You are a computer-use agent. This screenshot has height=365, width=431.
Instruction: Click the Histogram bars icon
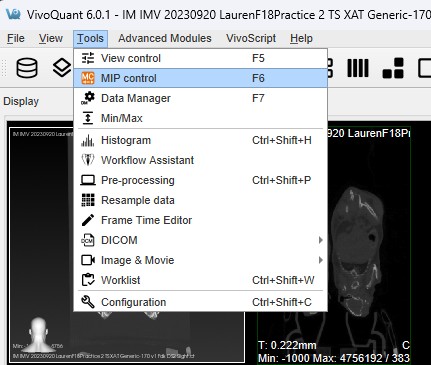(x=88, y=140)
